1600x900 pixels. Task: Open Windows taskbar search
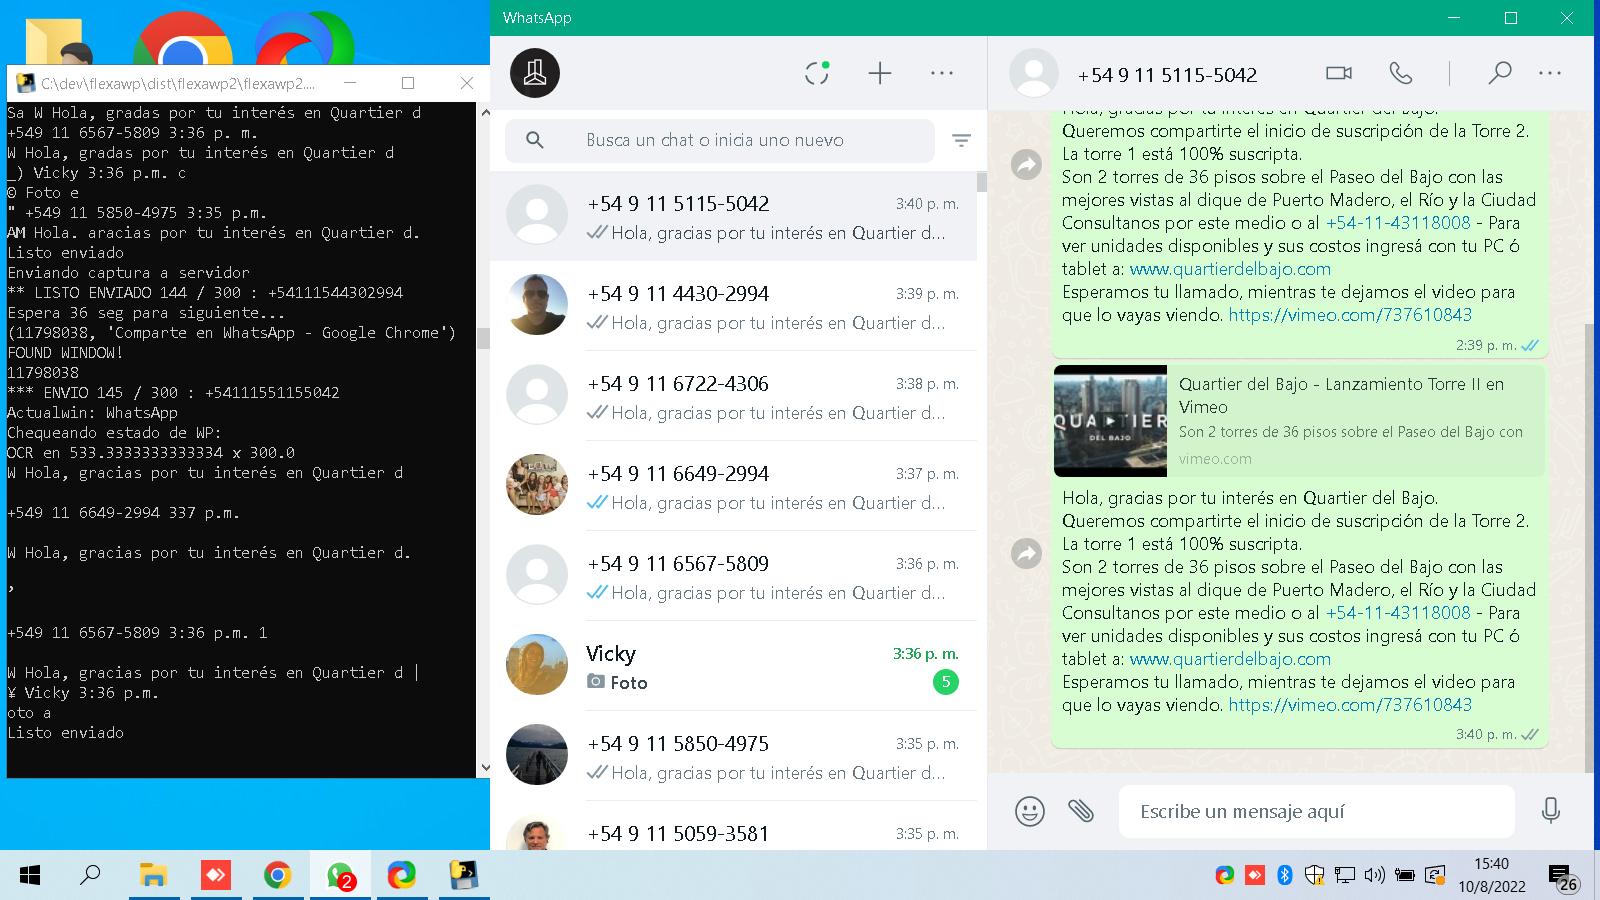click(90, 876)
